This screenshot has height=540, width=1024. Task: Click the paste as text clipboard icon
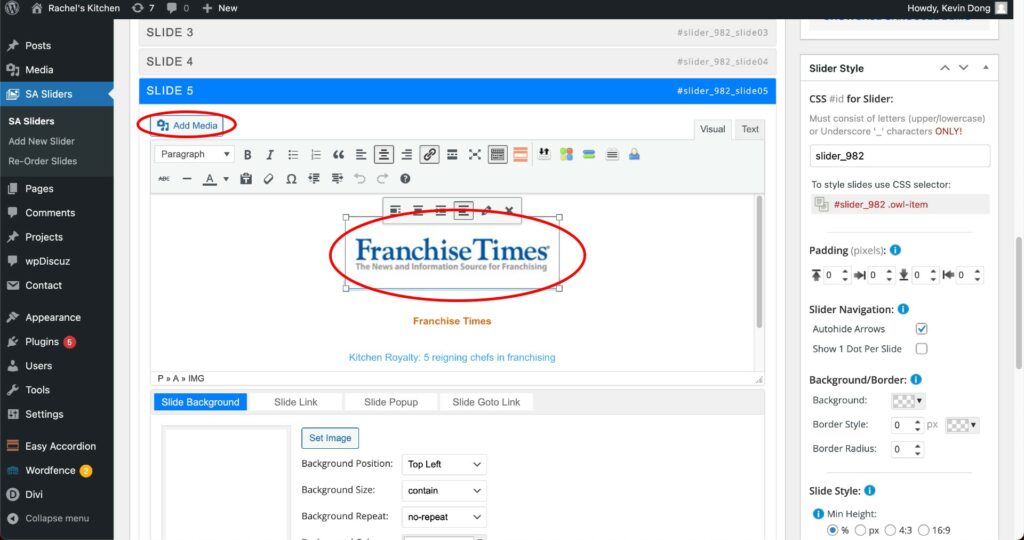tap(247, 179)
